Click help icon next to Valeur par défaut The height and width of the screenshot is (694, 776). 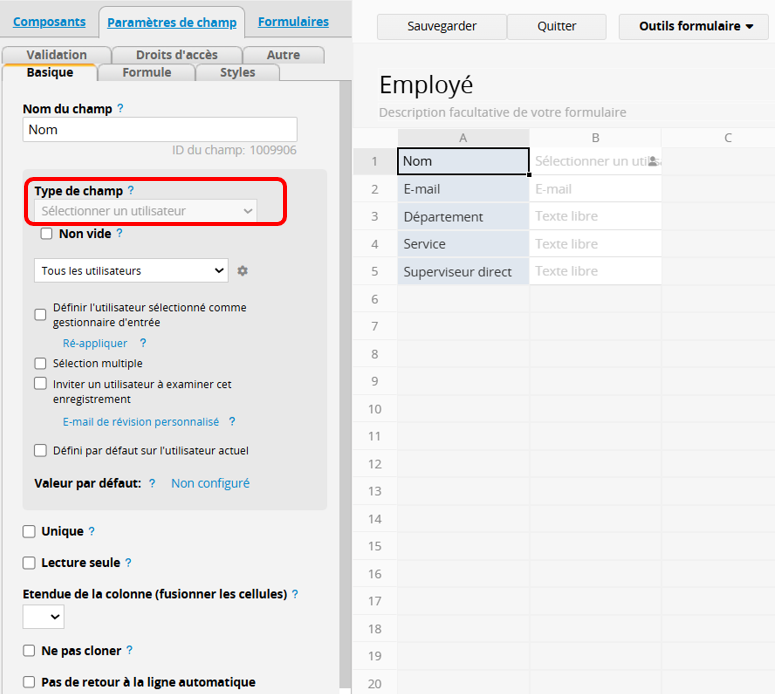(152, 483)
